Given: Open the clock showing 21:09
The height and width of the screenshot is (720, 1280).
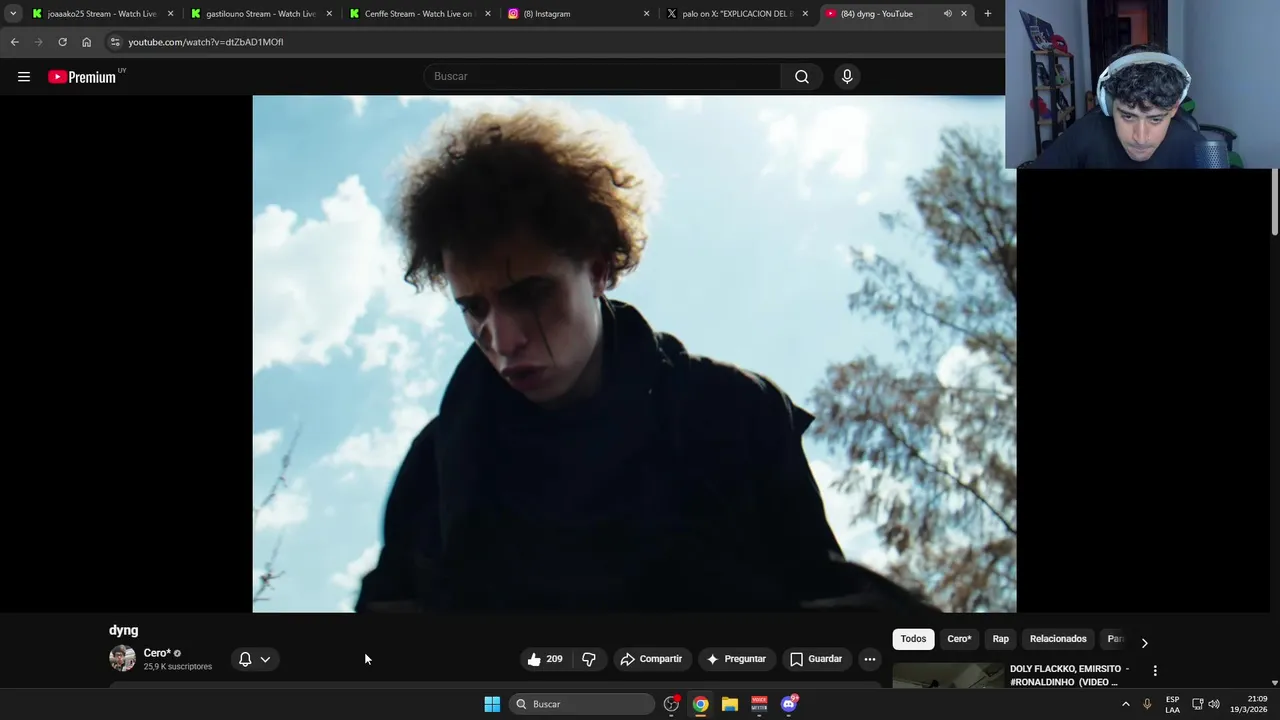Looking at the screenshot, I should point(1250,704).
